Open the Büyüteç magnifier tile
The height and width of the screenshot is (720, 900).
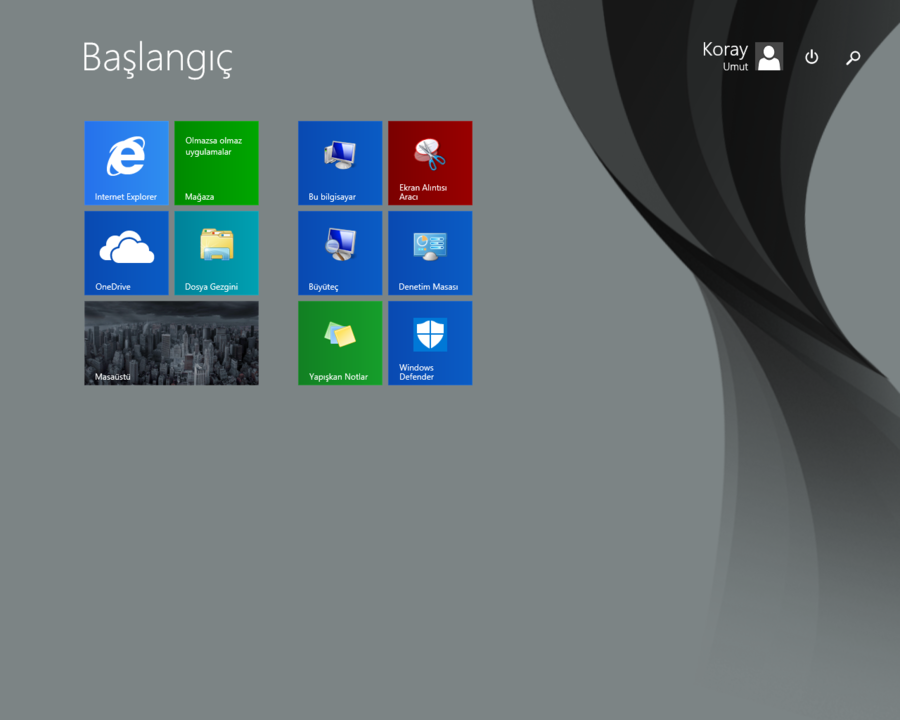(340, 253)
